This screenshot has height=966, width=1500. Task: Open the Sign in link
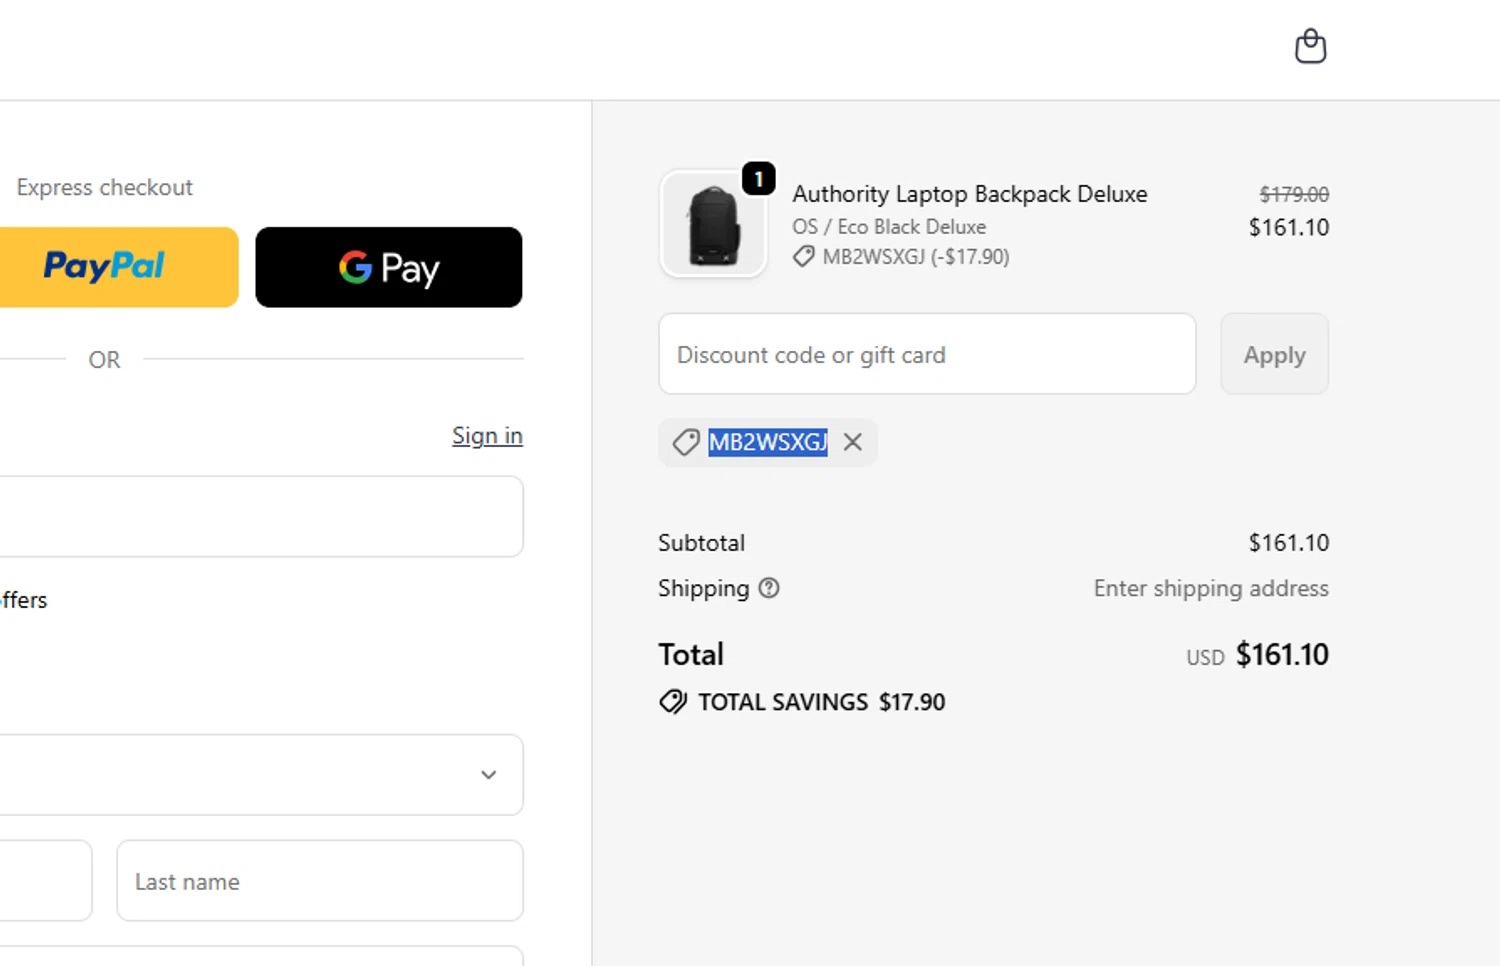487,436
